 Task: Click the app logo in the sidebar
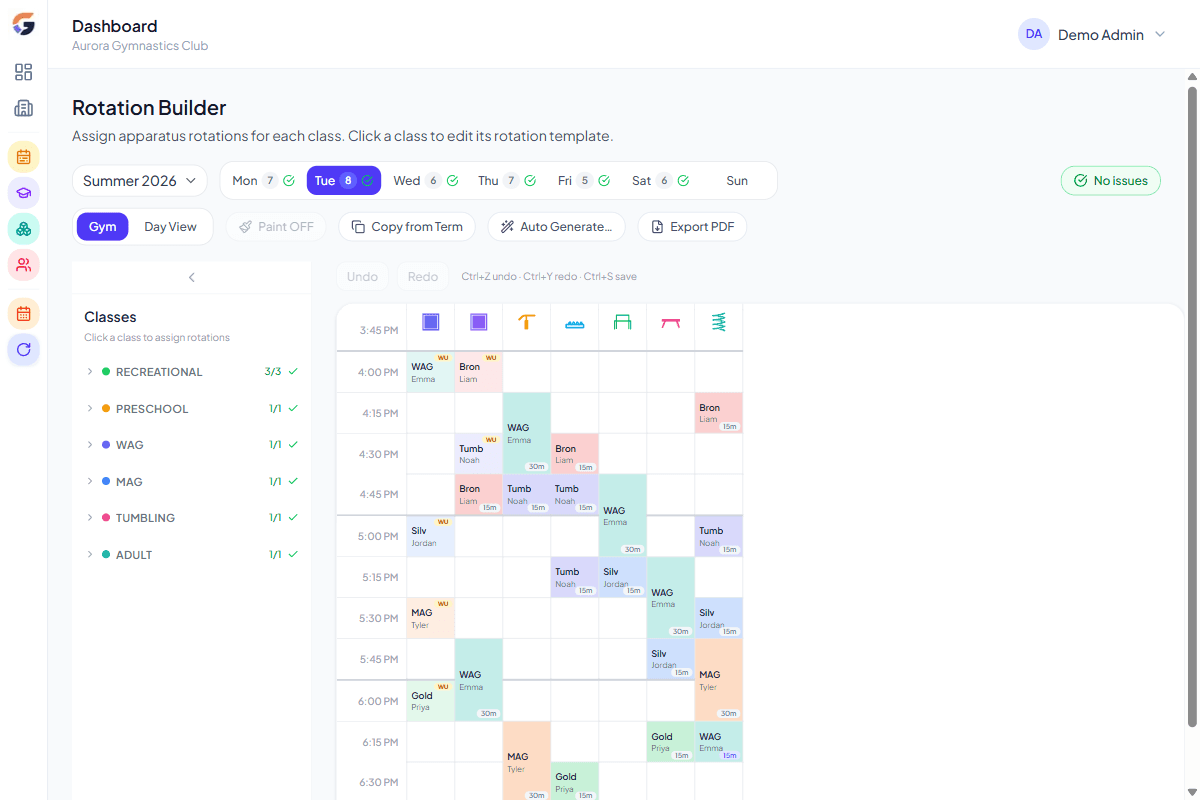tap(24, 25)
